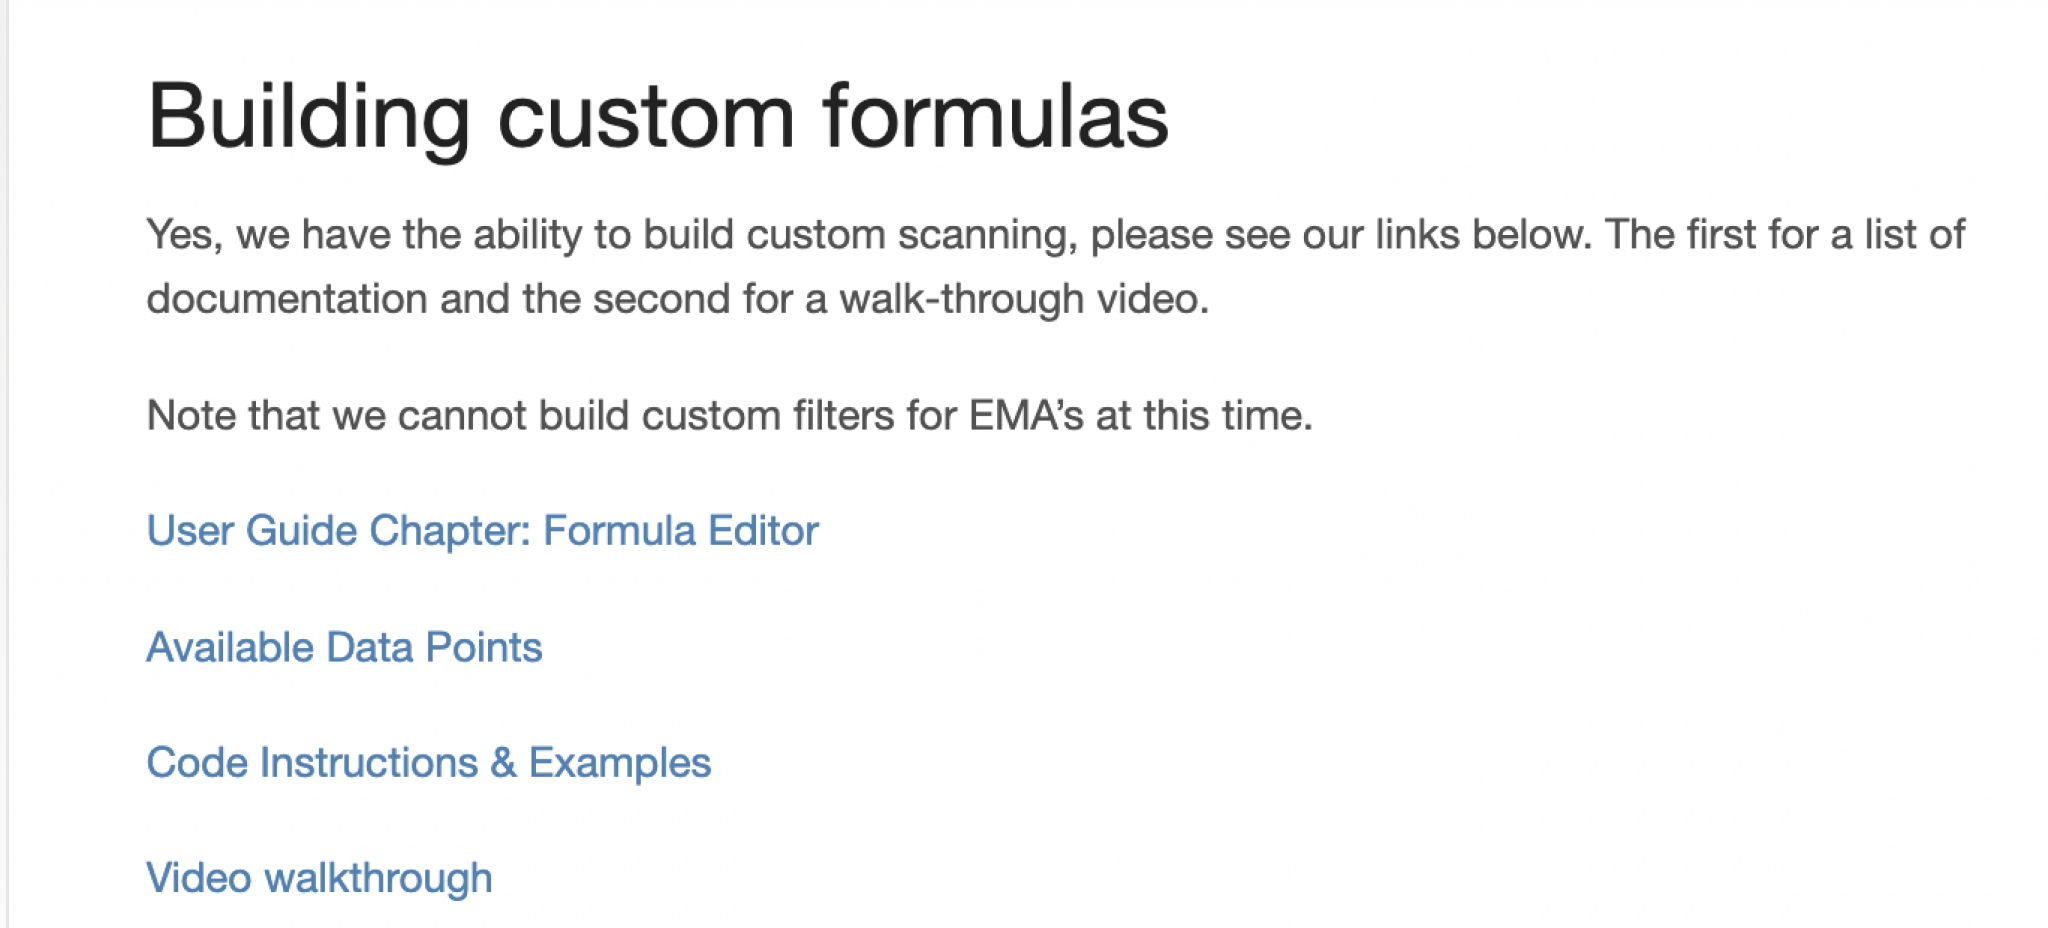Click the word "formulas" in the heading
This screenshot has height=928, width=2048.
995,117
